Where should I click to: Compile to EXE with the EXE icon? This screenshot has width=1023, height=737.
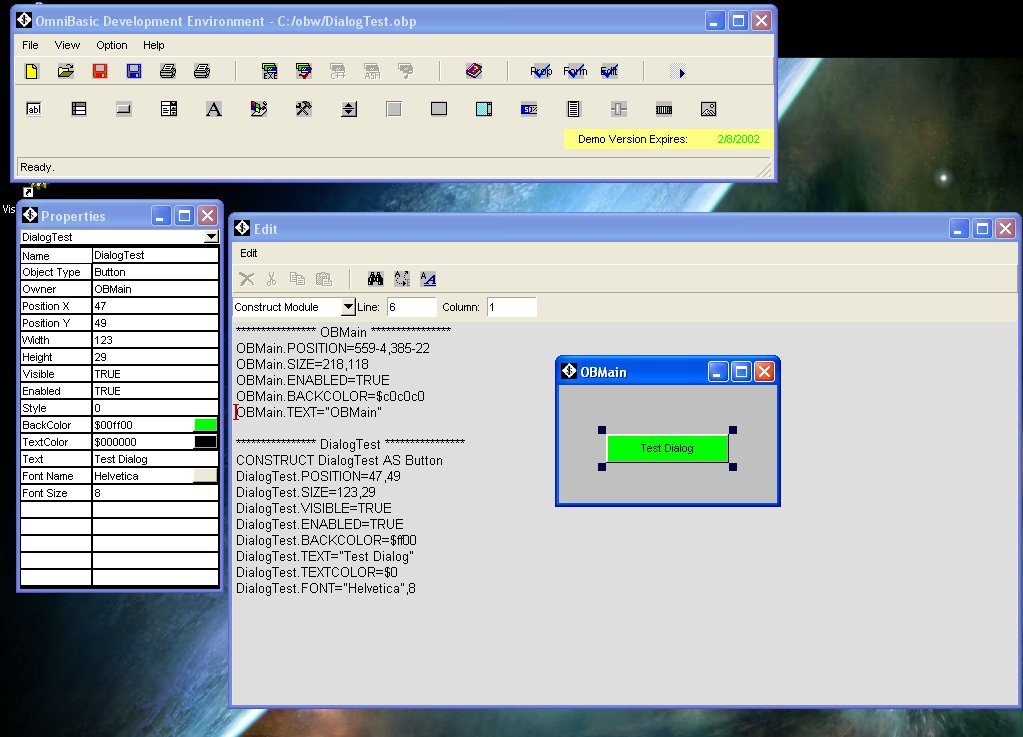[x=269, y=71]
